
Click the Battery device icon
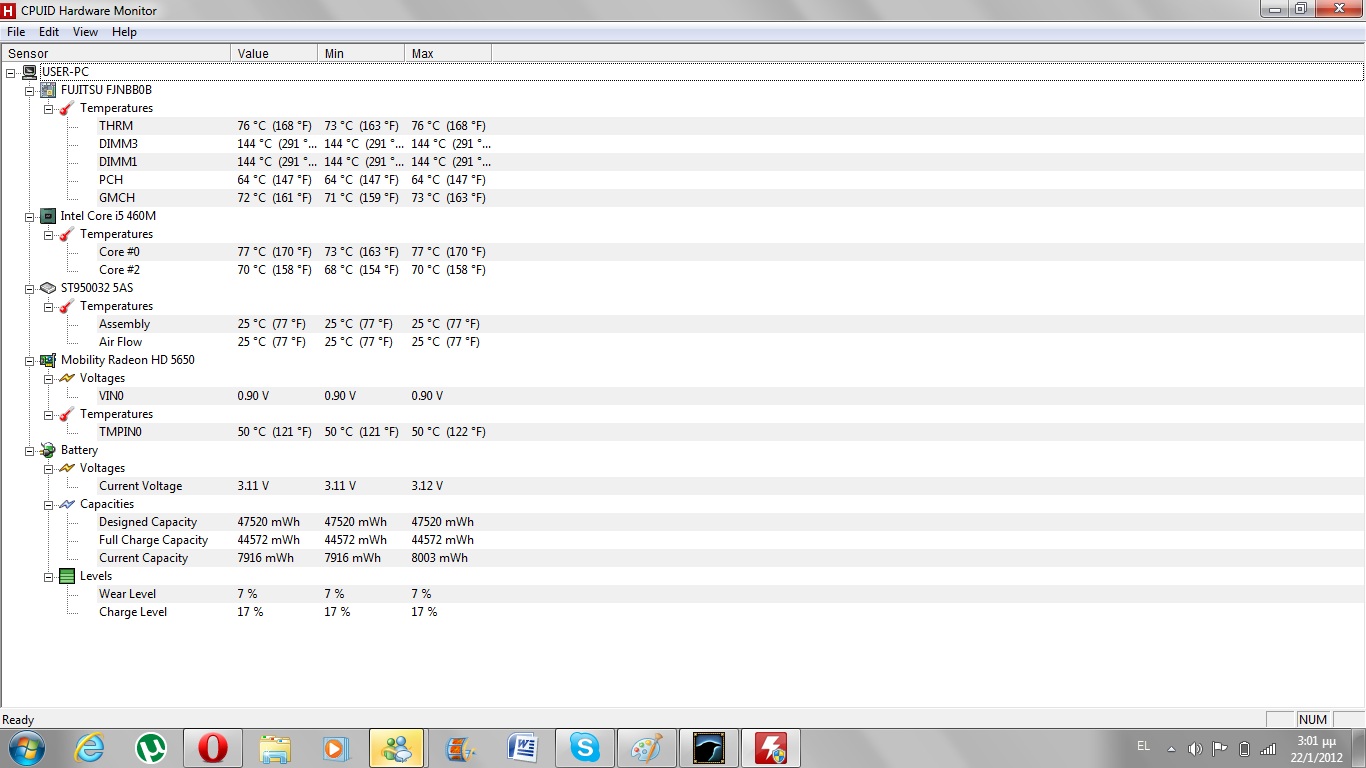coord(48,450)
